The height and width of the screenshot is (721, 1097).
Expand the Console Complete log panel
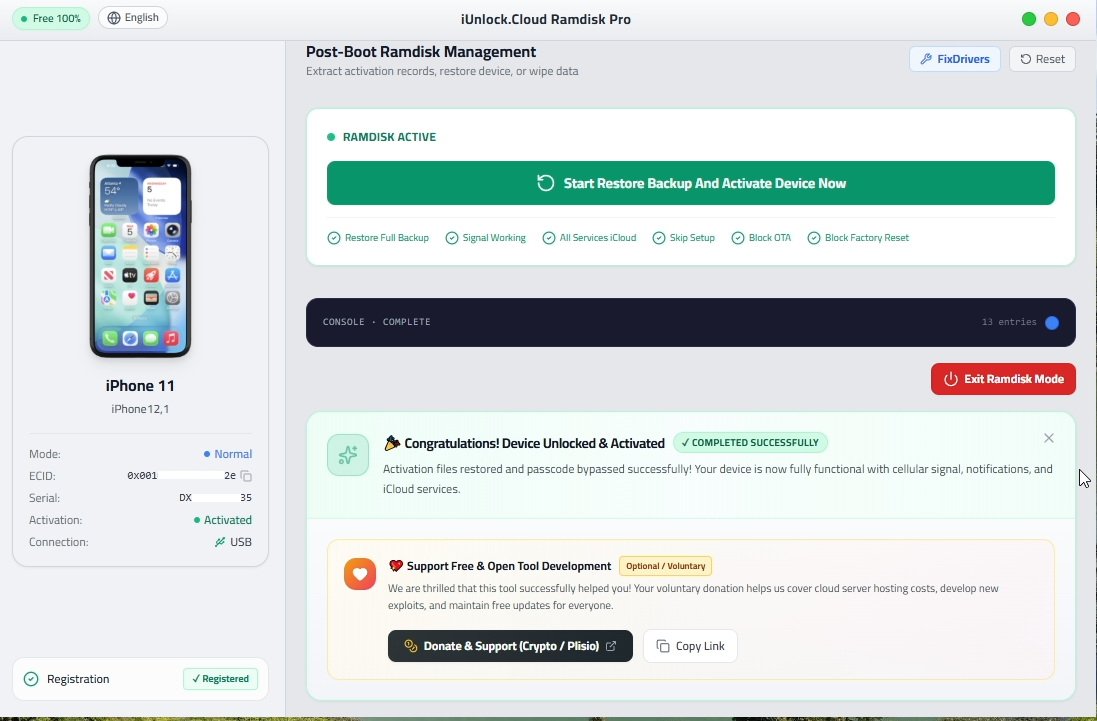point(691,322)
